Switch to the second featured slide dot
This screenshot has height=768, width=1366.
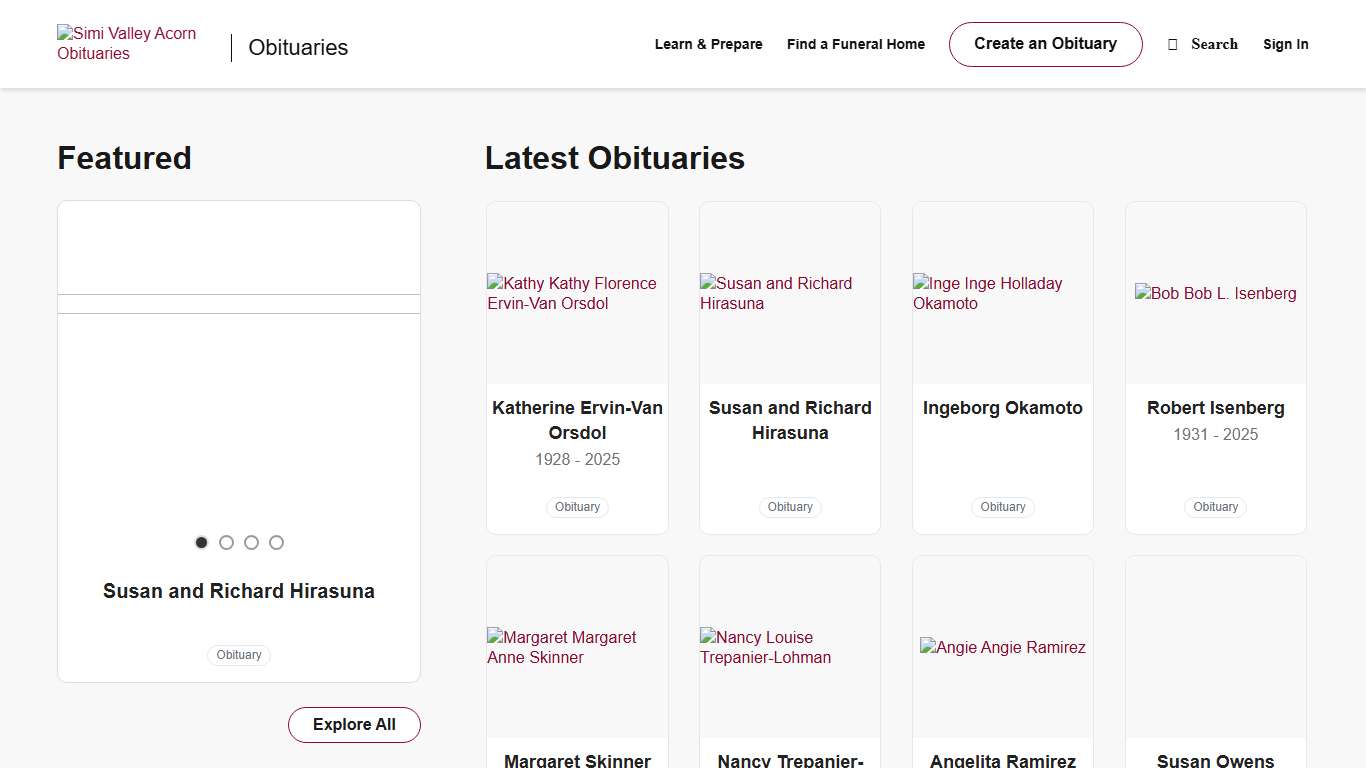[226, 542]
